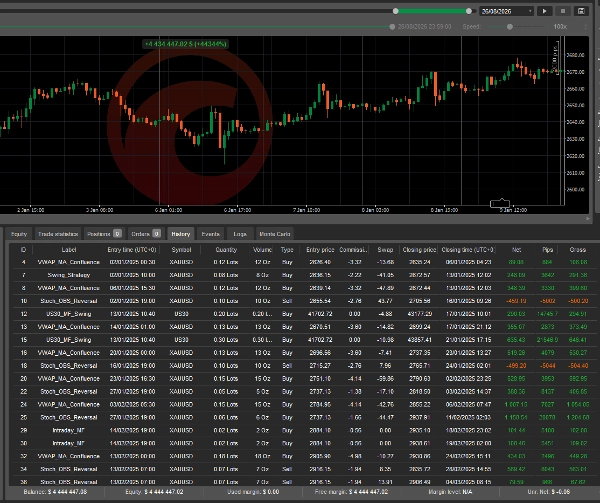Switch to the Equity tab

pos(19,234)
